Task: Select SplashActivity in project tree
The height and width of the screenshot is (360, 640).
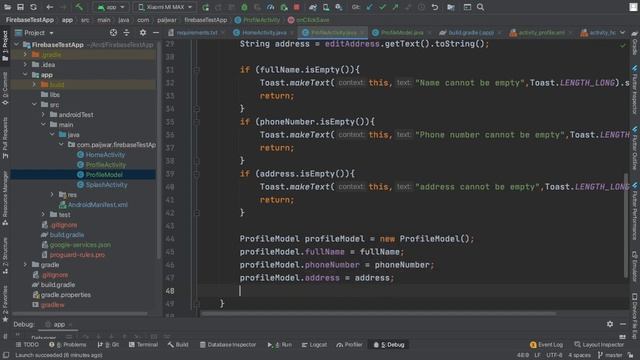Action: click(x=107, y=184)
